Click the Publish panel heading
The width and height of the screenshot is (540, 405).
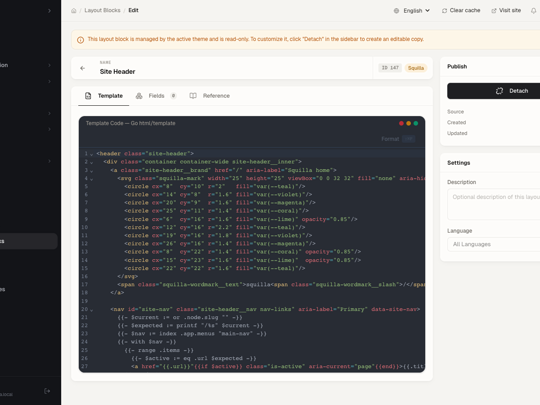pyautogui.click(x=457, y=66)
